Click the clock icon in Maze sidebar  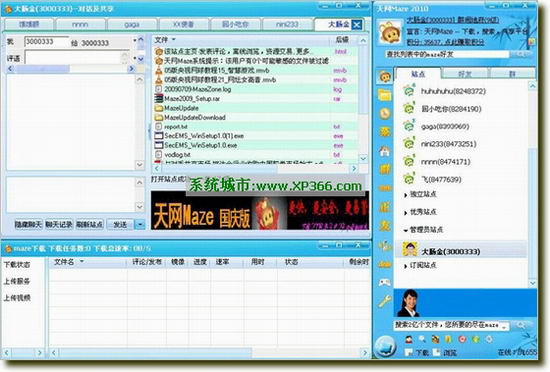tap(385, 114)
